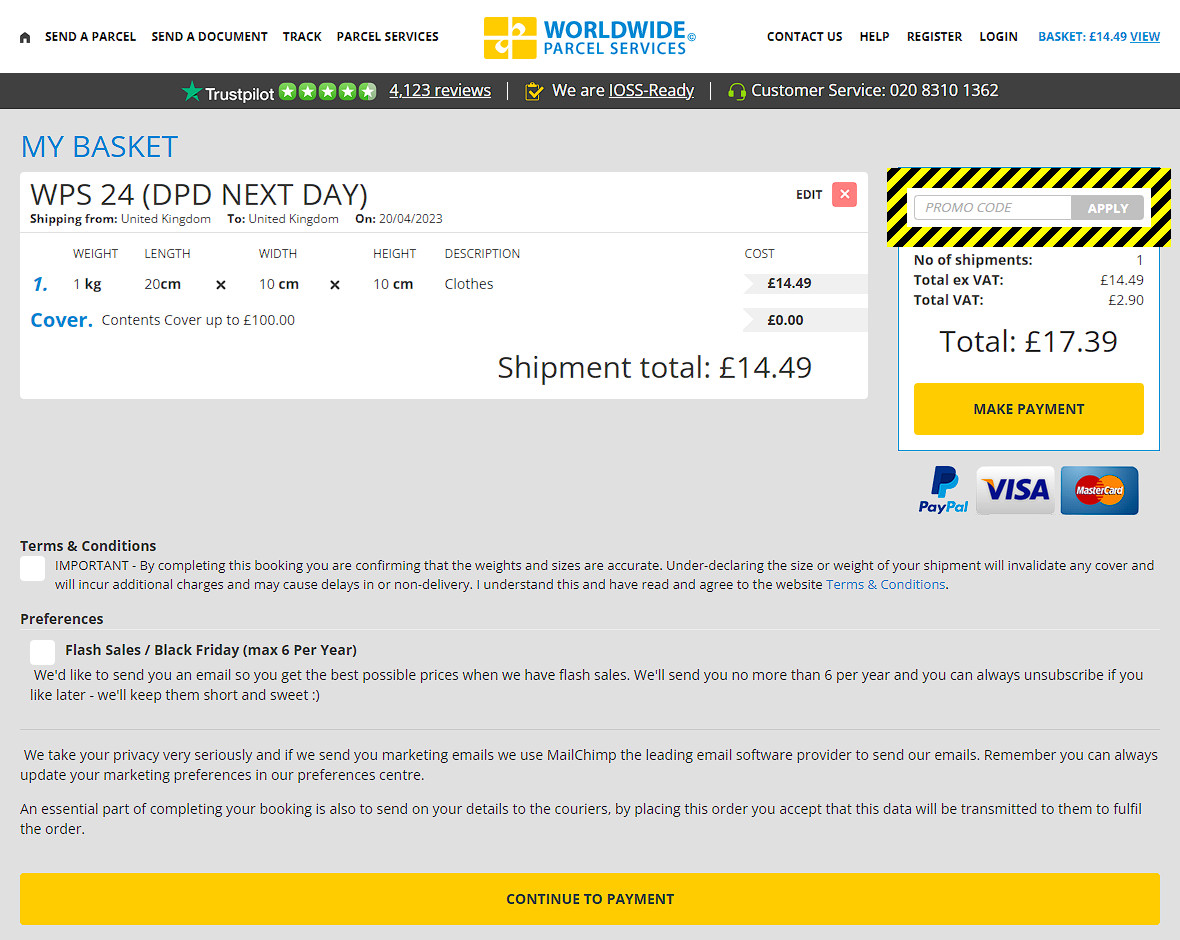Open Contact Us page
1180x940 pixels.
[x=804, y=37]
